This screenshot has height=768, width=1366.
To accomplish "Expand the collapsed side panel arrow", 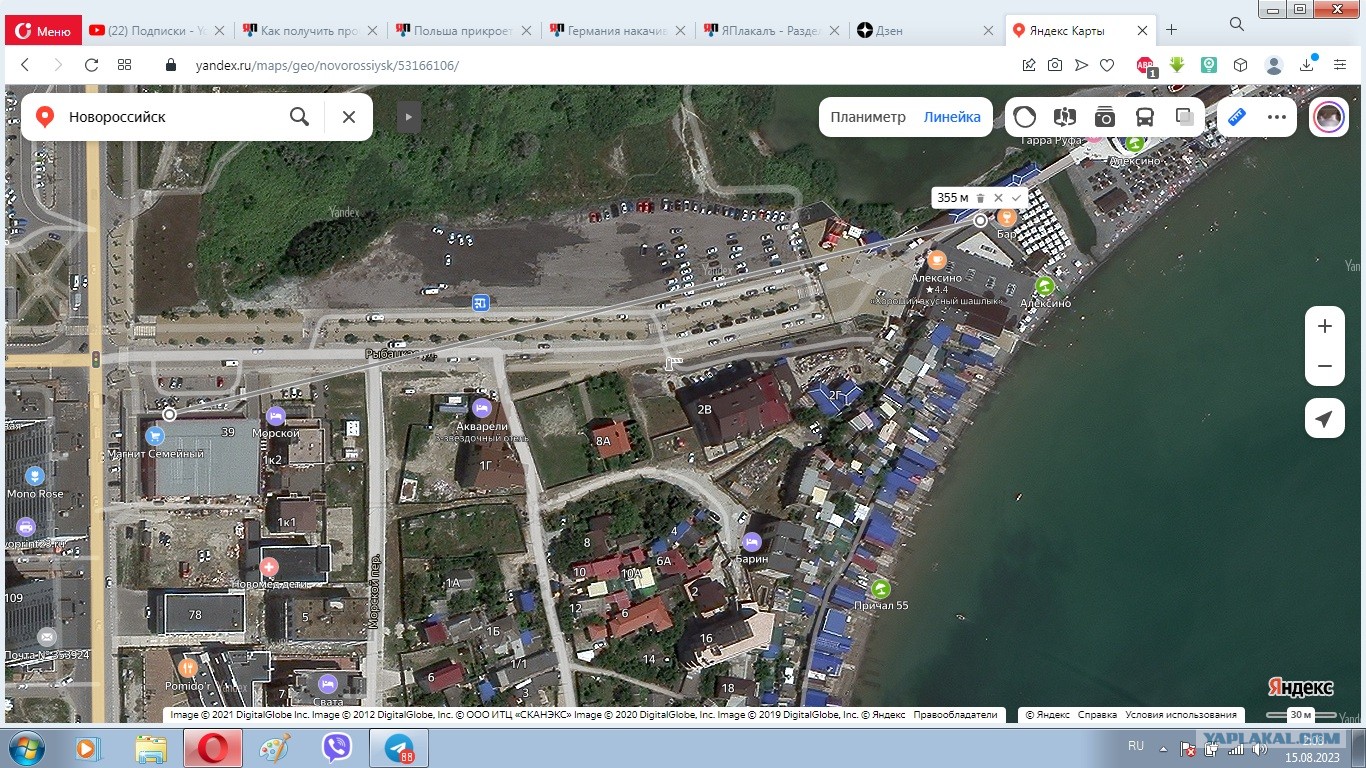I will tap(408, 117).
